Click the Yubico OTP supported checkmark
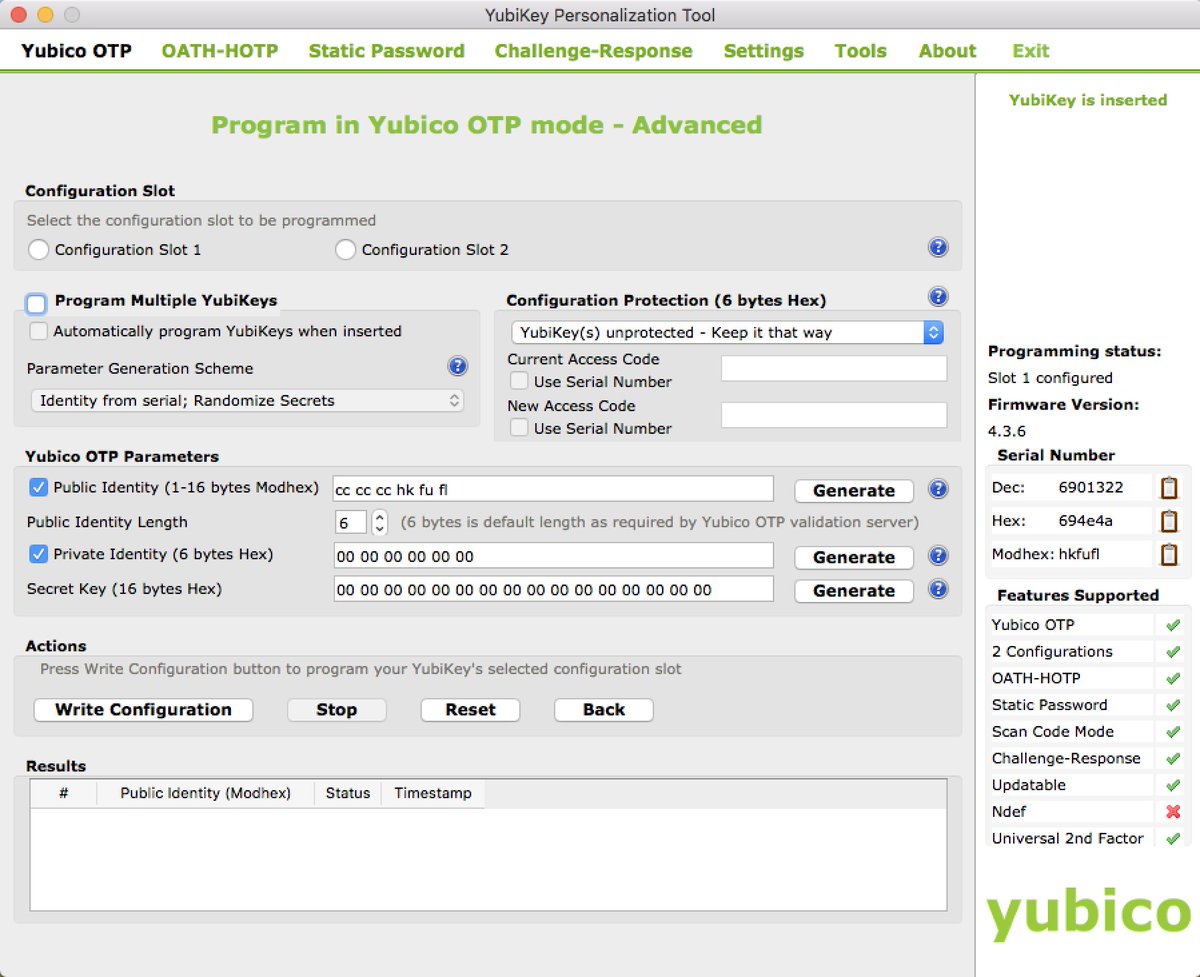1200x977 pixels. click(x=1173, y=625)
